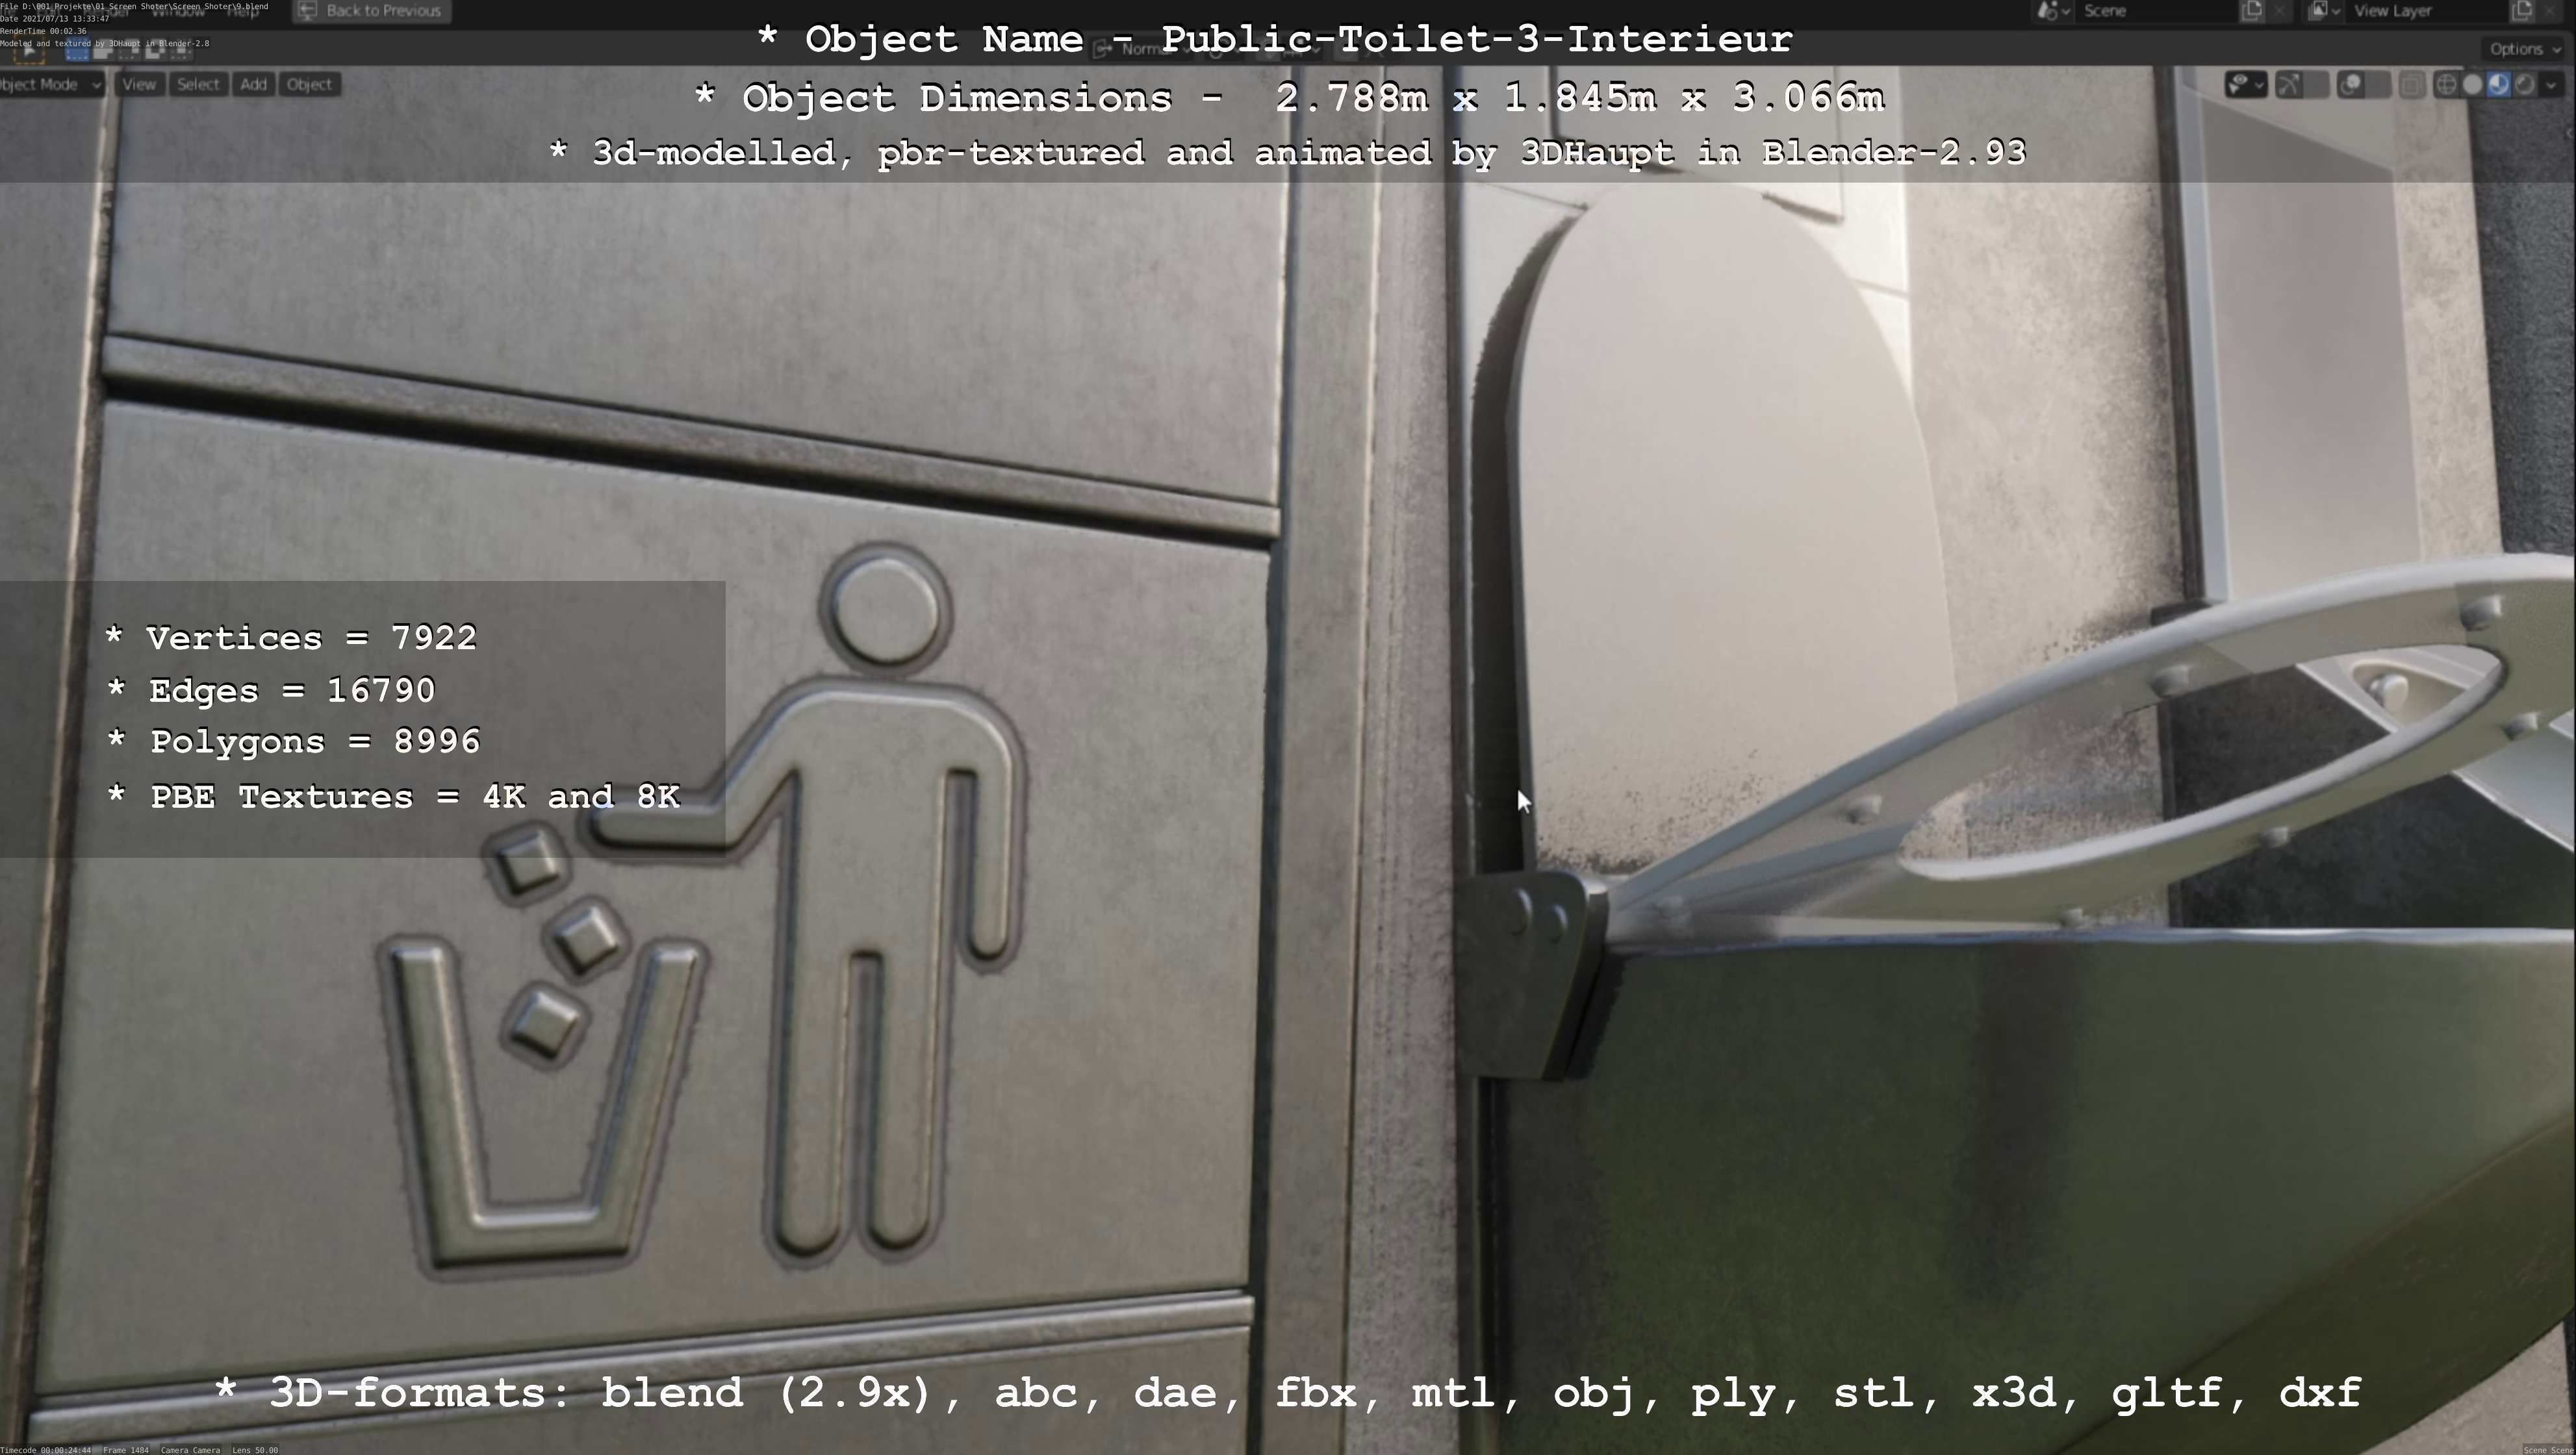Open the Window menu in top bar
This screenshot has width=2576, height=1455.
point(178,11)
